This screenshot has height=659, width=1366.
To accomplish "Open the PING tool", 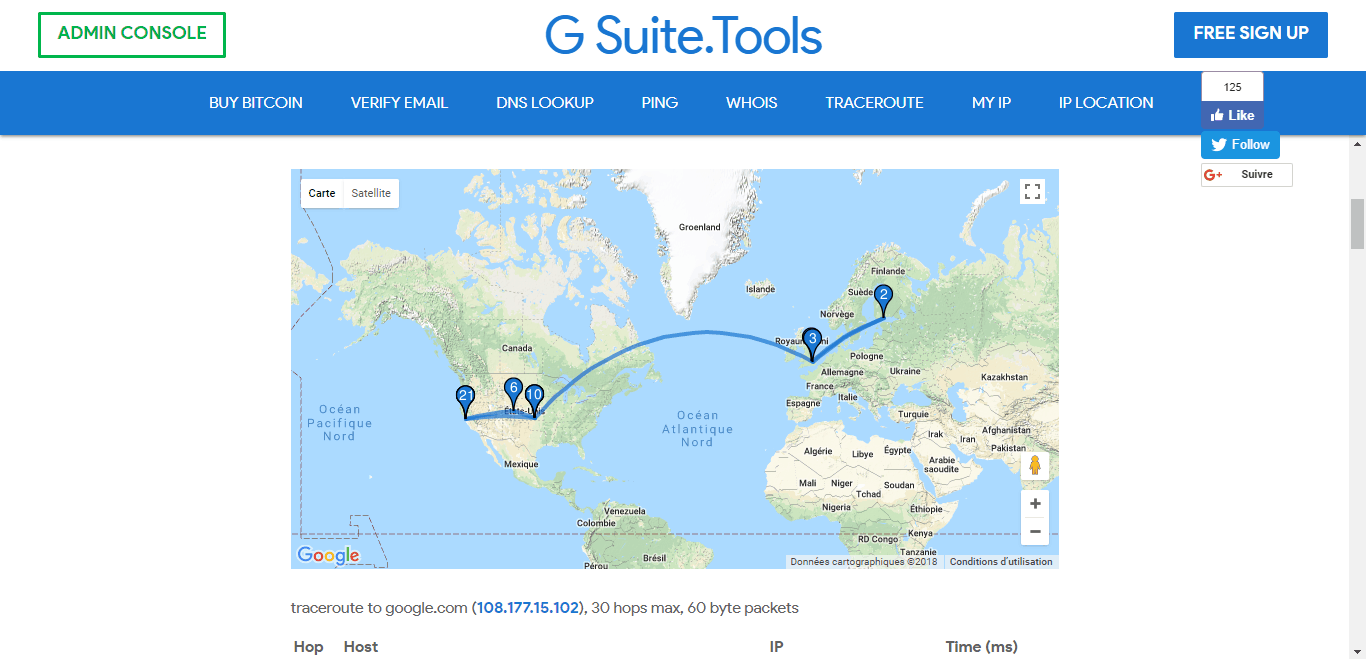I will tap(660, 102).
